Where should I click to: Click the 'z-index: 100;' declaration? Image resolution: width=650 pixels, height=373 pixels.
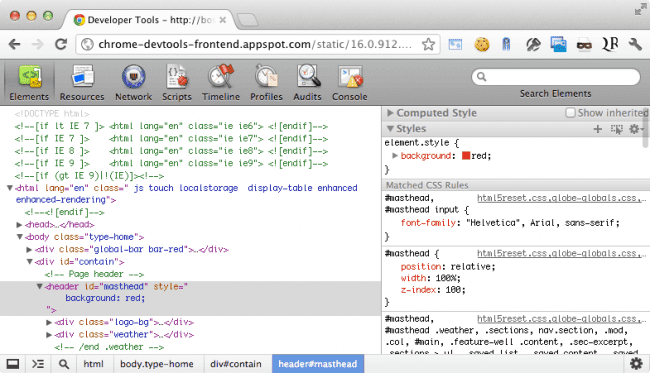click(x=433, y=290)
